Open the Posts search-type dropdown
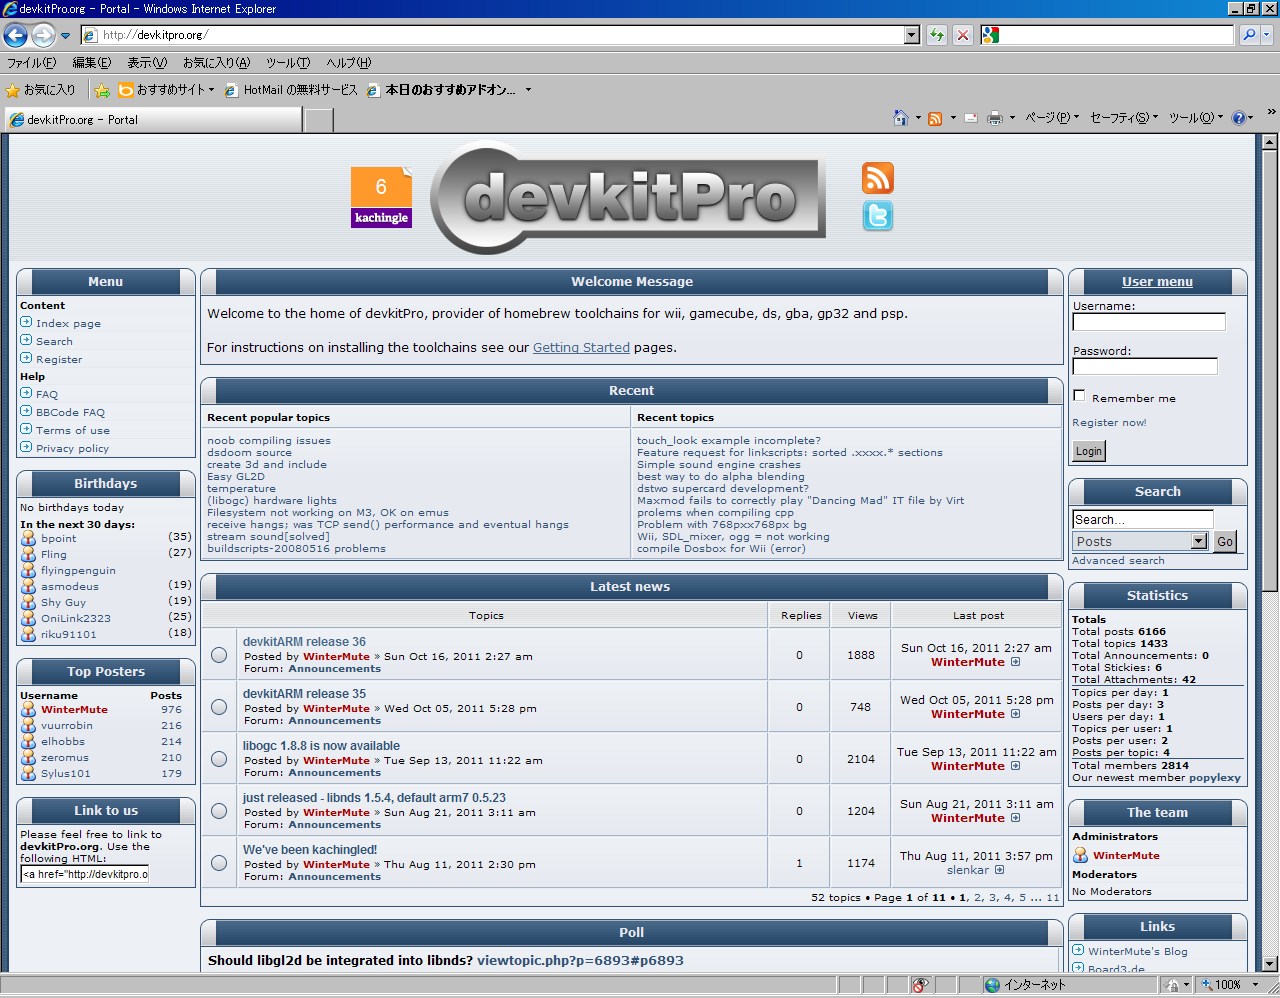Viewport: 1280px width, 998px height. [x=1199, y=541]
